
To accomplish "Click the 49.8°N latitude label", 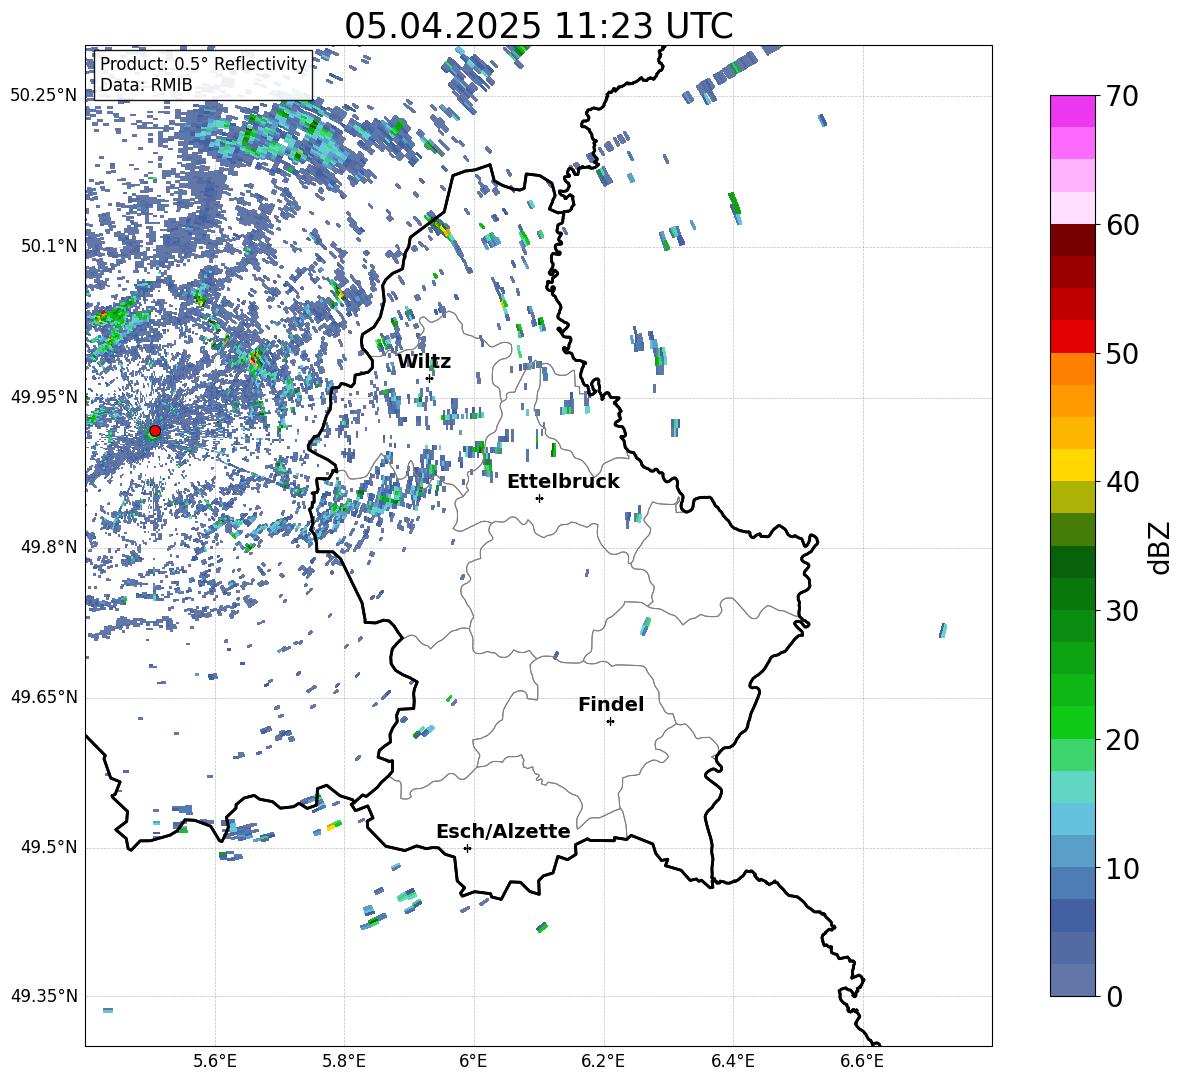I will [x=49, y=547].
